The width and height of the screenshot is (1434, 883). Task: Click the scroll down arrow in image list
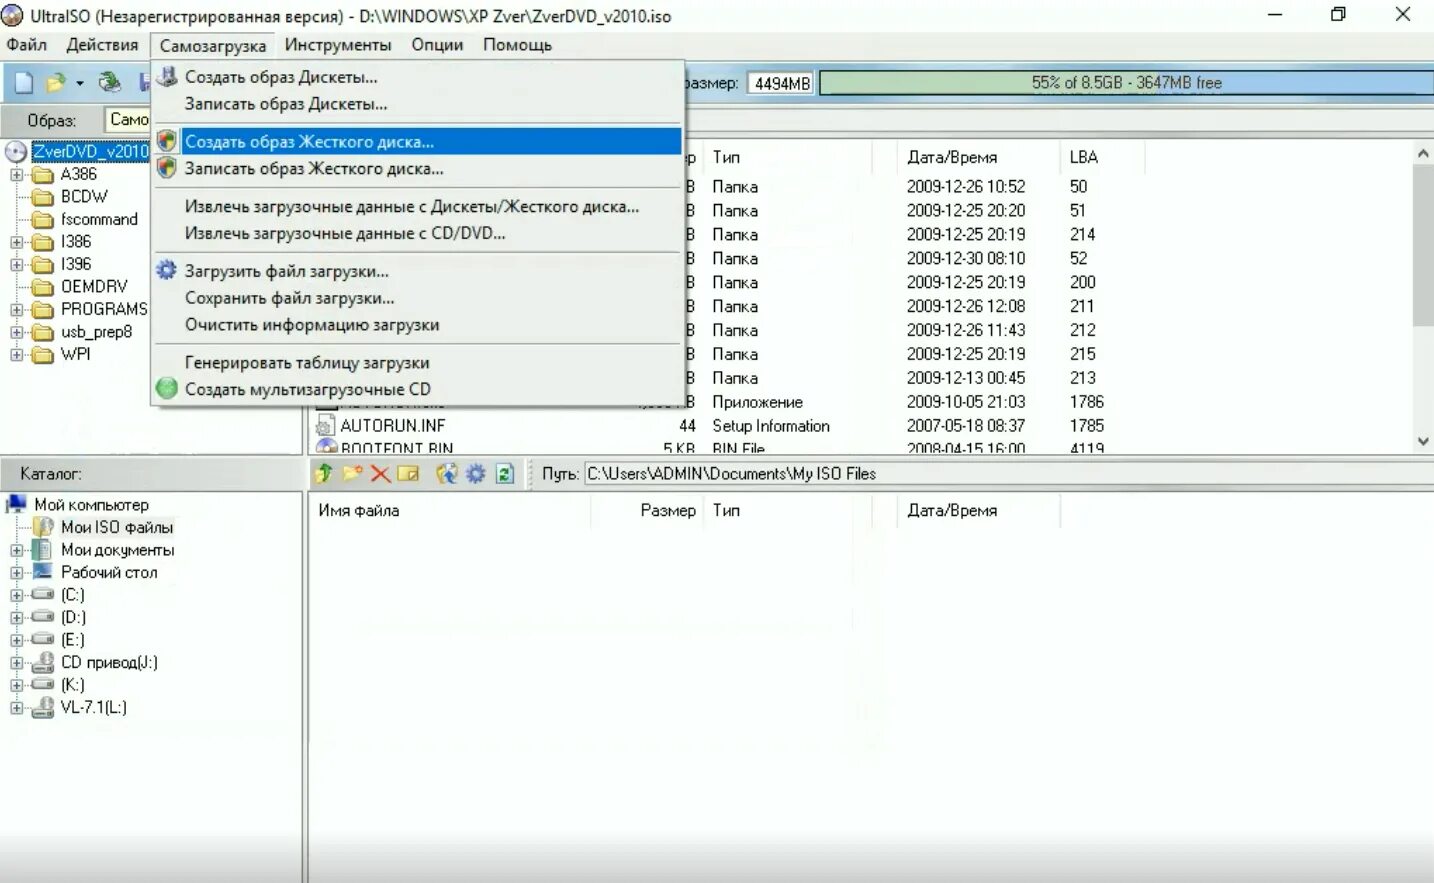tap(1423, 441)
